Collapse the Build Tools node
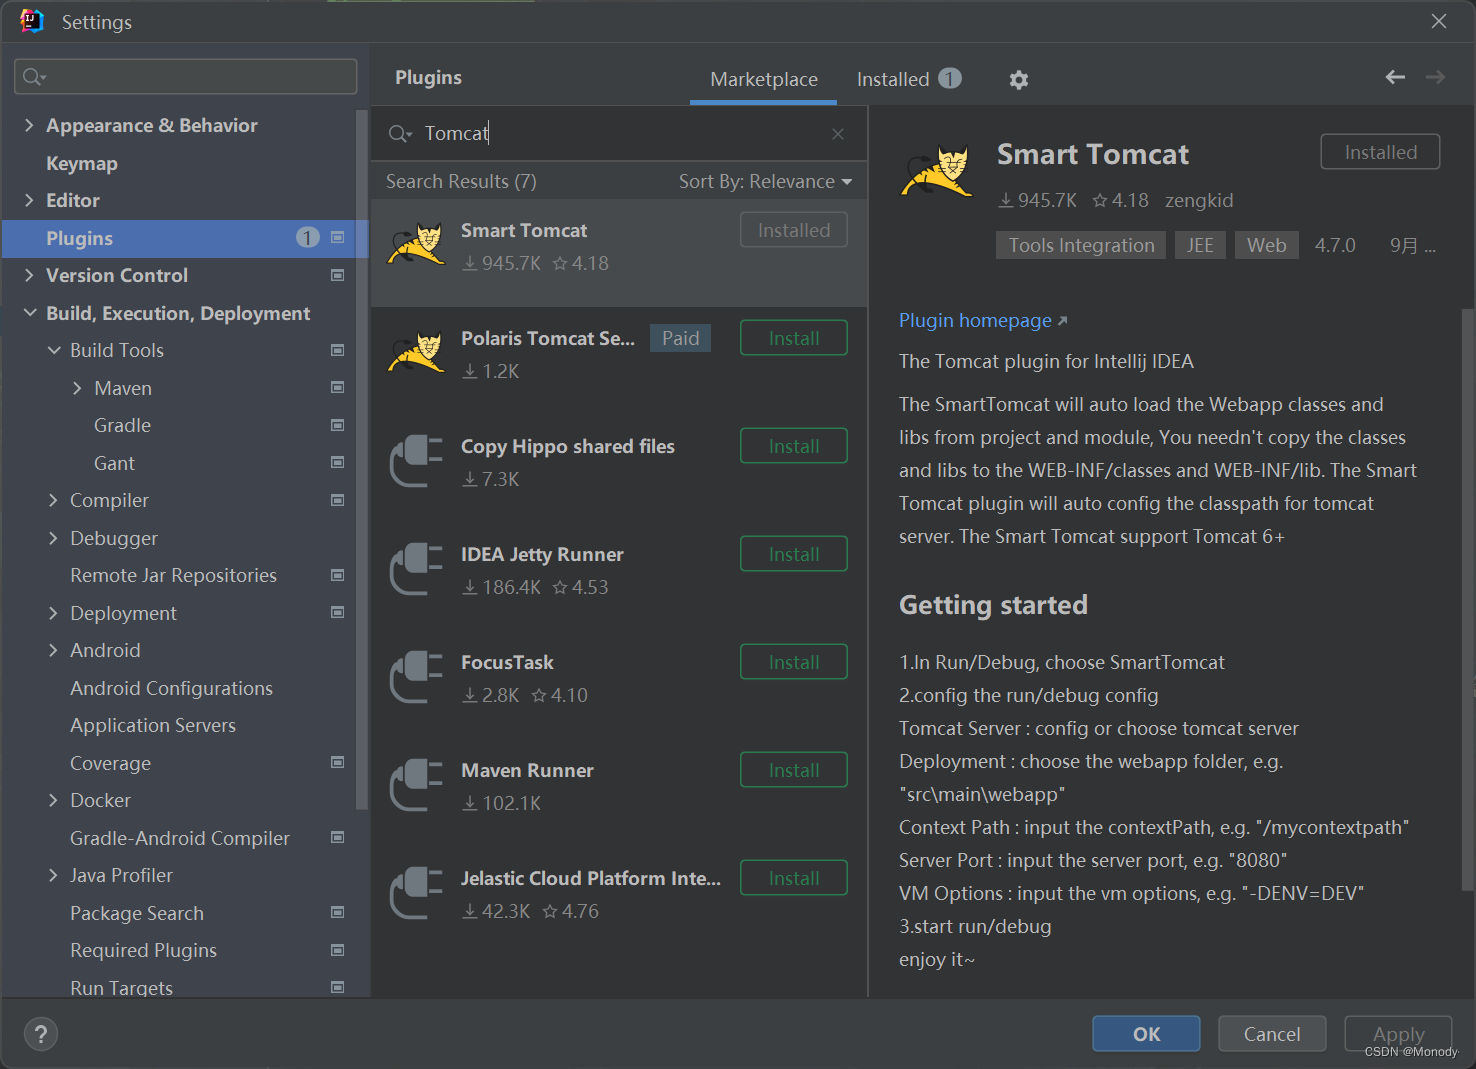This screenshot has width=1476, height=1069. (x=54, y=350)
